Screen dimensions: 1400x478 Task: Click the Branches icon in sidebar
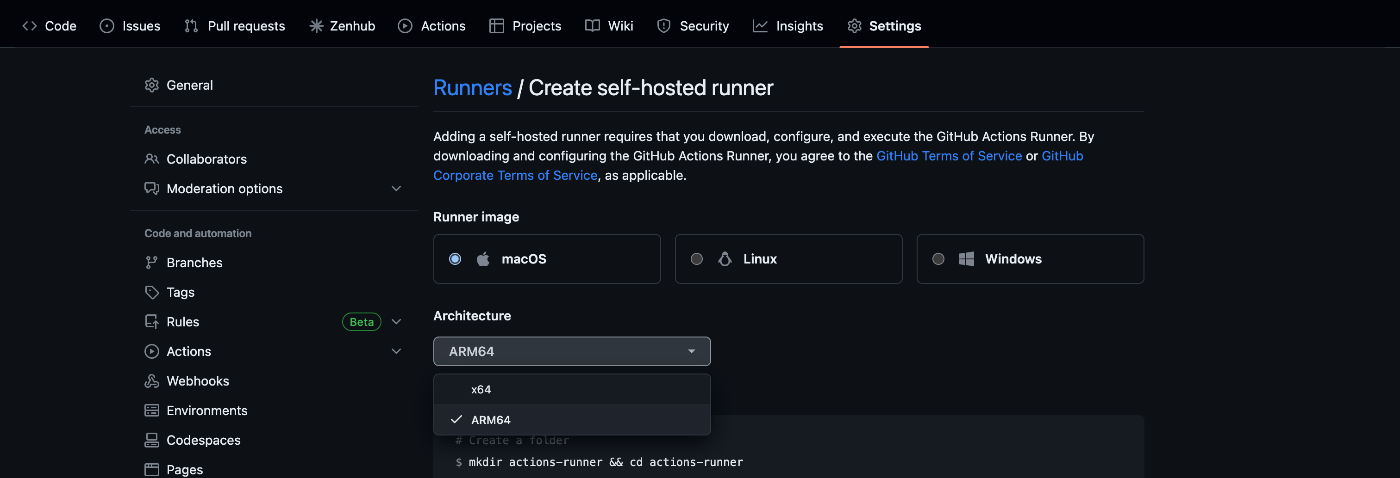(x=152, y=262)
